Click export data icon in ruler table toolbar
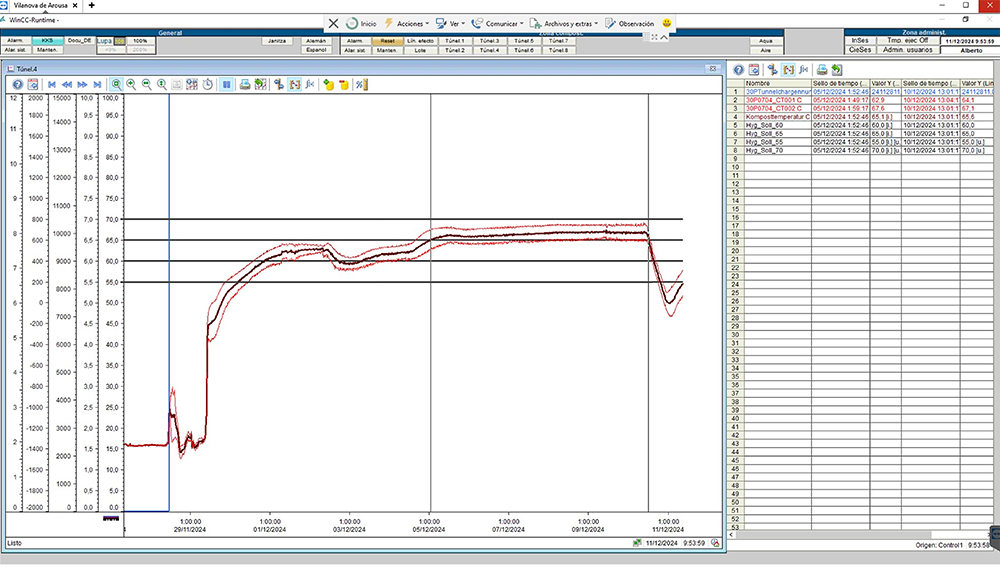This screenshot has height=565, width=1000. 836,70
